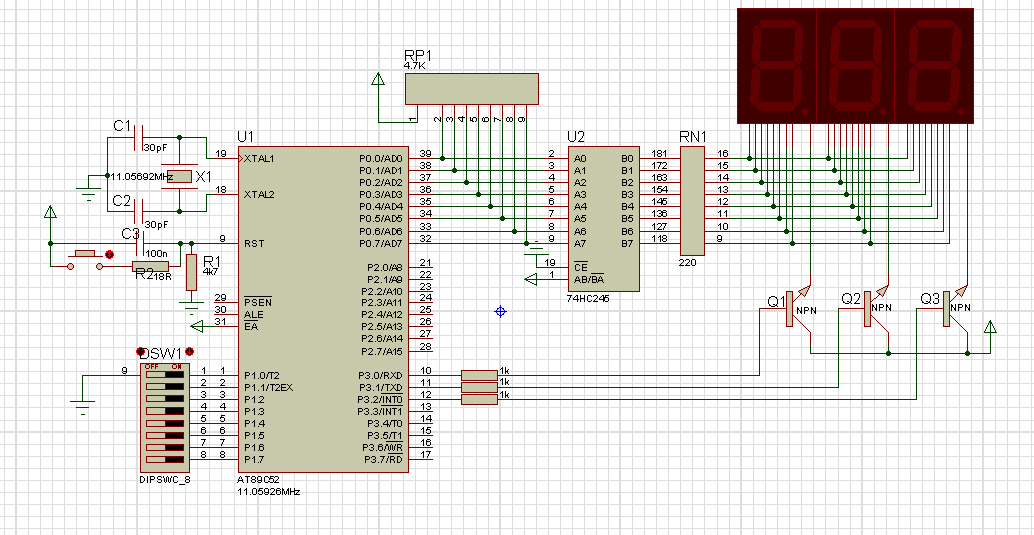This screenshot has width=1034, height=535.
Task: Toggle DSW1 switch 7 on P1.6
Action: click(165, 447)
